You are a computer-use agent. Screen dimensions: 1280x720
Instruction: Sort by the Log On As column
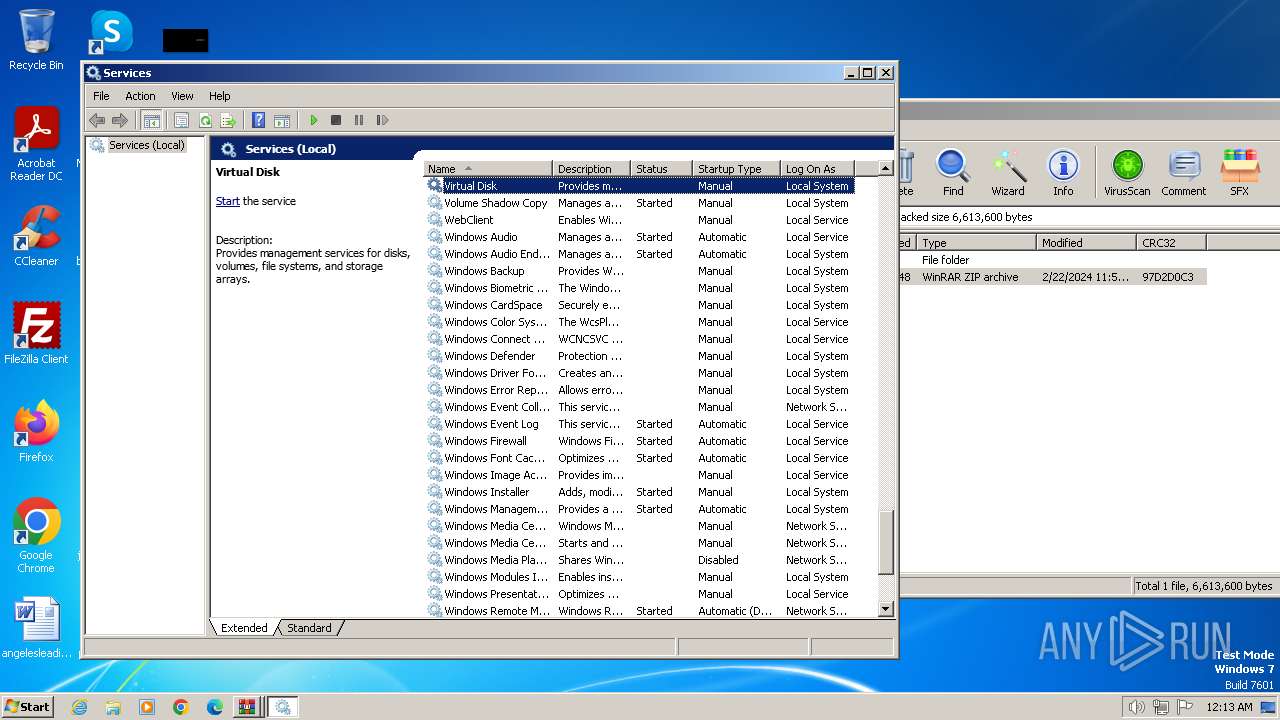point(816,169)
